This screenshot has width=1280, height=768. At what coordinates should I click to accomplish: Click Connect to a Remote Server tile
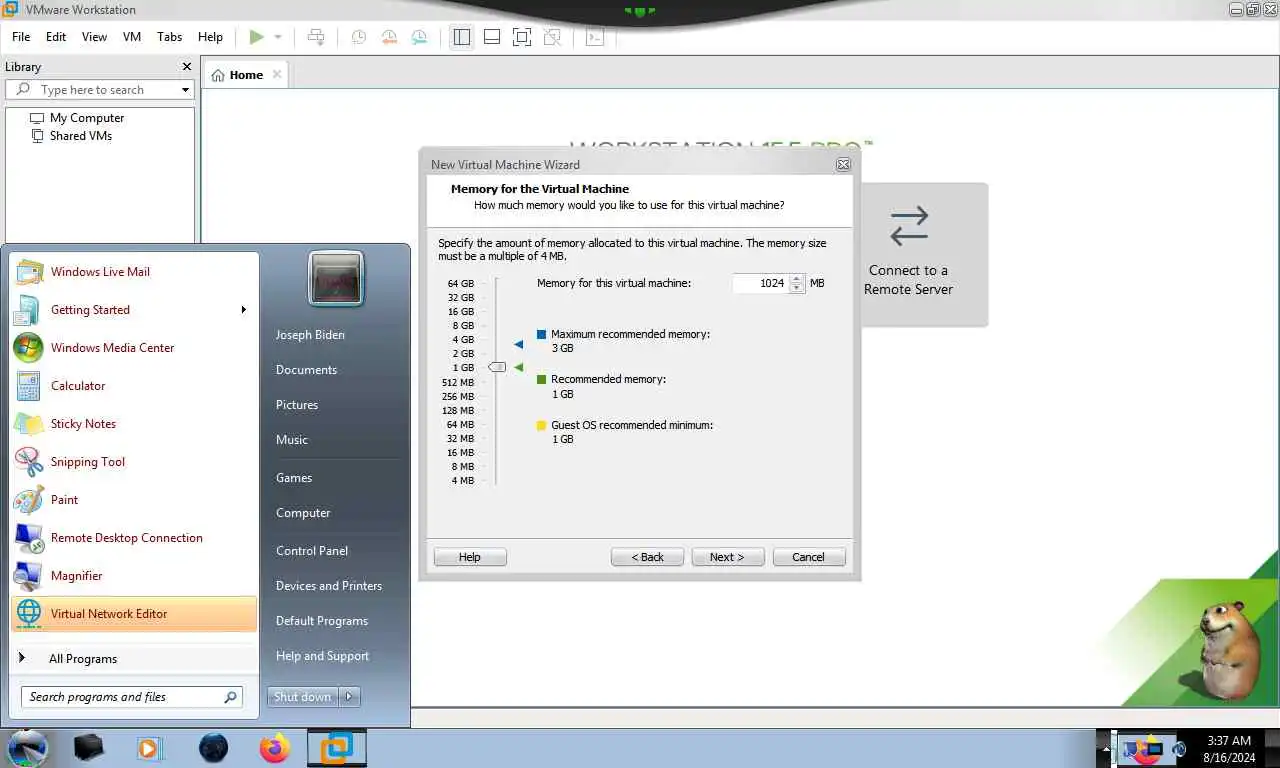908,254
